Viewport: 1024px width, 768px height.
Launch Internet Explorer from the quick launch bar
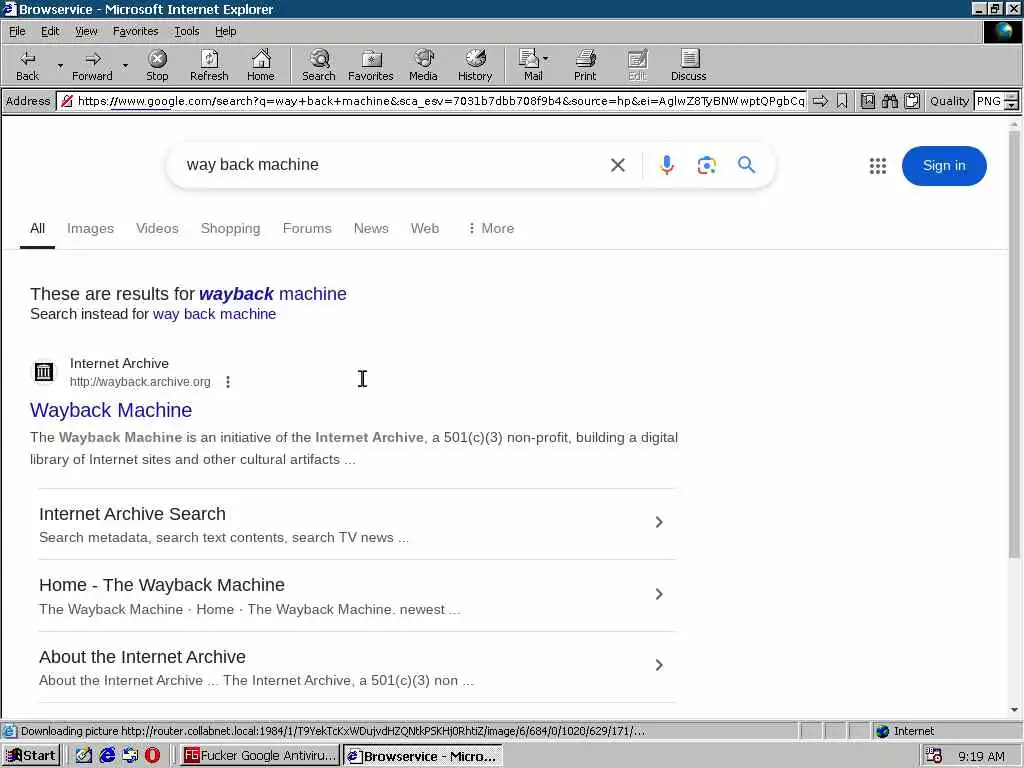coord(107,756)
